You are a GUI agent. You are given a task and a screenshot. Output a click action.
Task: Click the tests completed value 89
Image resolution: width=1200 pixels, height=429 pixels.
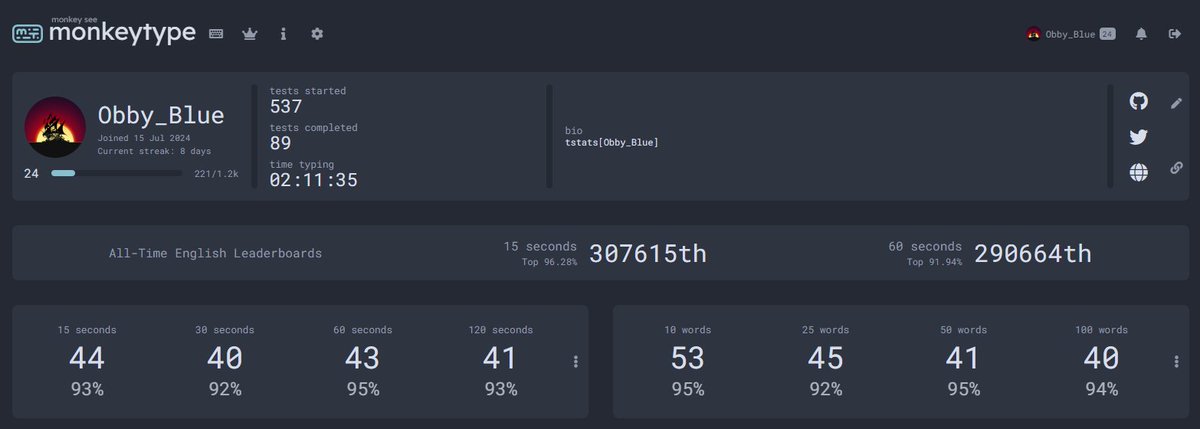(x=281, y=143)
